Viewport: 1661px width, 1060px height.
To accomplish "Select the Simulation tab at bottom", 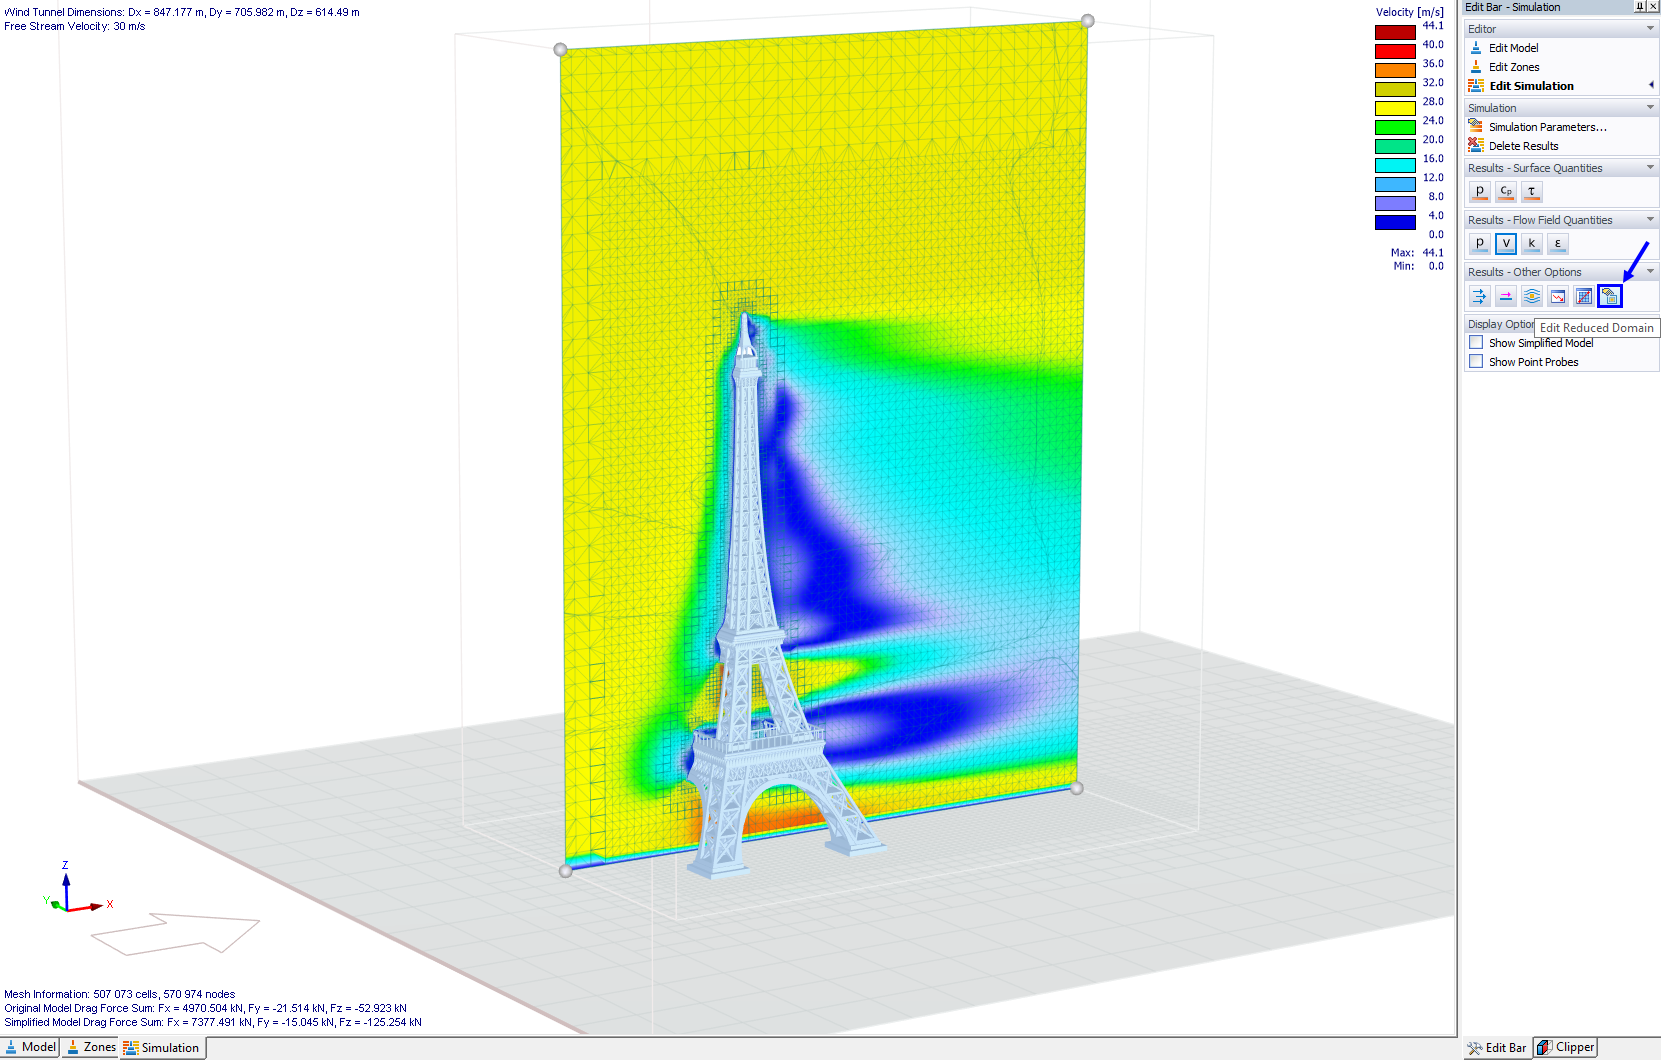I will (x=162, y=1048).
